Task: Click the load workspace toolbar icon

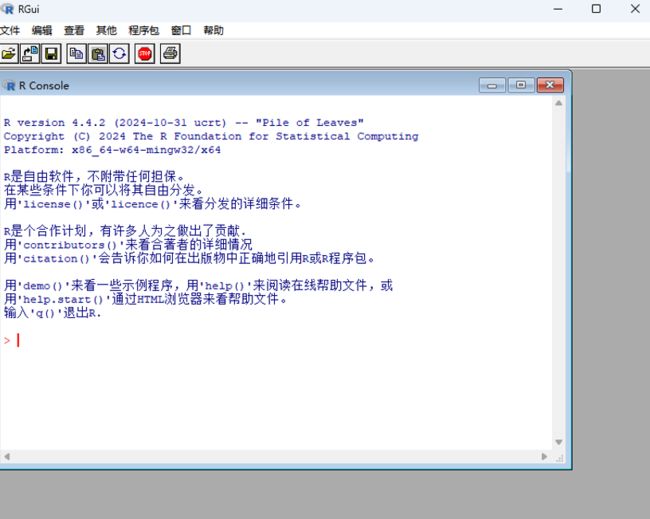Action: click(x=30, y=54)
